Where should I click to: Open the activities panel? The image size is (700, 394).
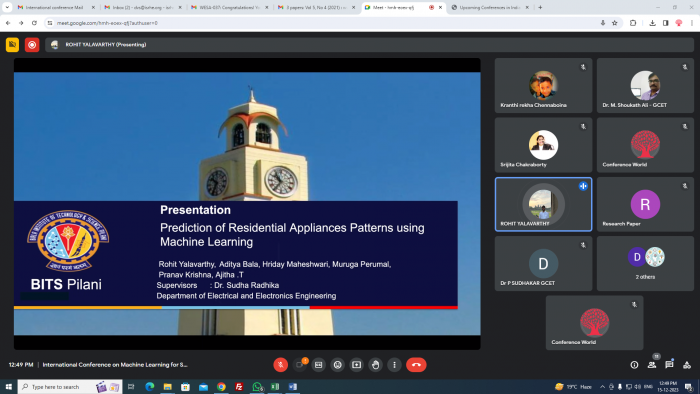click(x=687, y=365)
